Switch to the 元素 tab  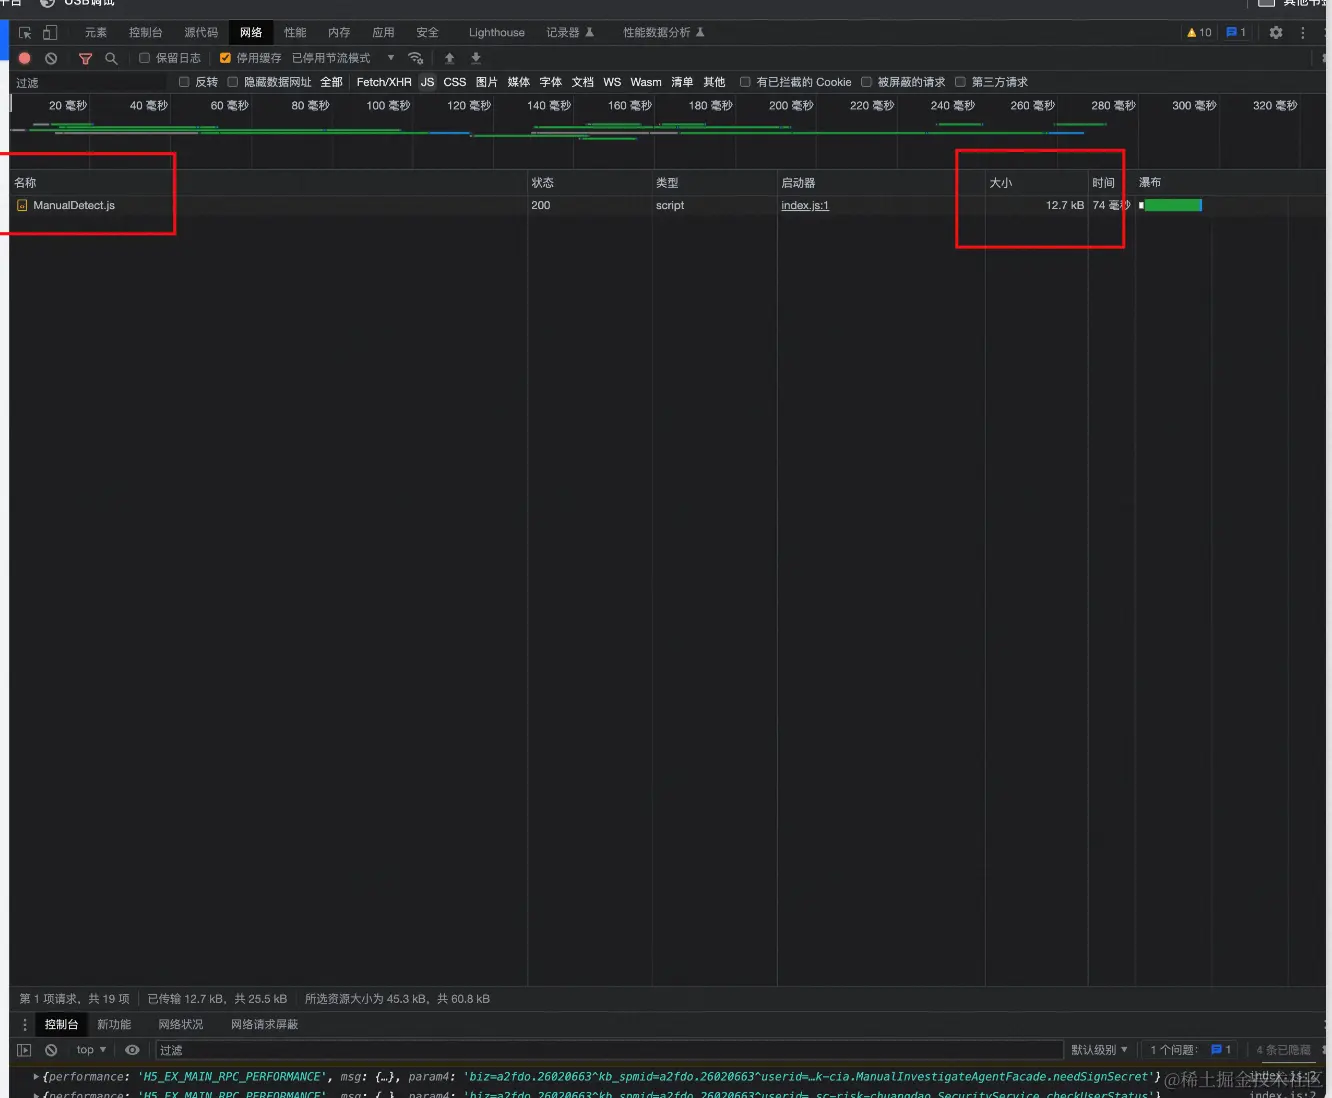(x=96, y=33)
